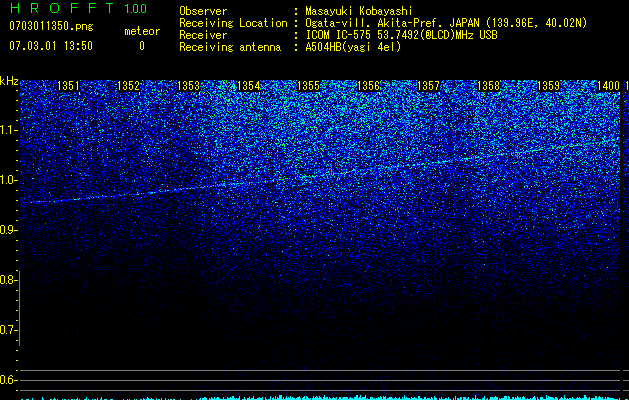Select ICOM IC-575 53.7492 MHz receiver text
The image size is (629, 400).
(x=401, y=35)
